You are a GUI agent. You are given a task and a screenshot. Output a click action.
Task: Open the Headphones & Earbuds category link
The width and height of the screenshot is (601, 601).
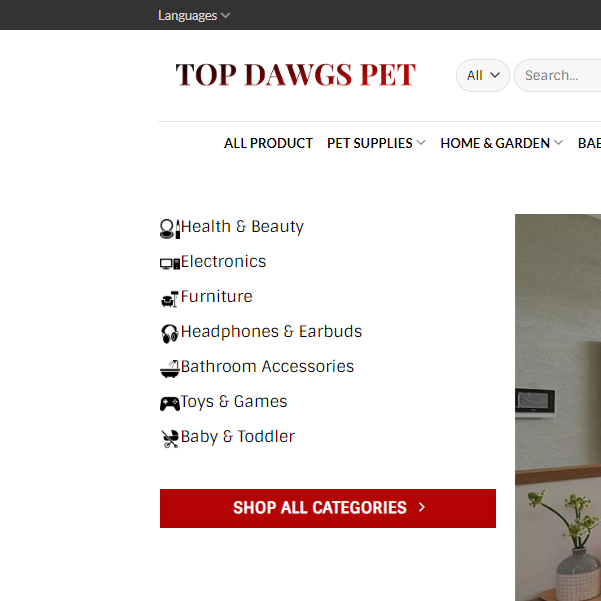271,332
